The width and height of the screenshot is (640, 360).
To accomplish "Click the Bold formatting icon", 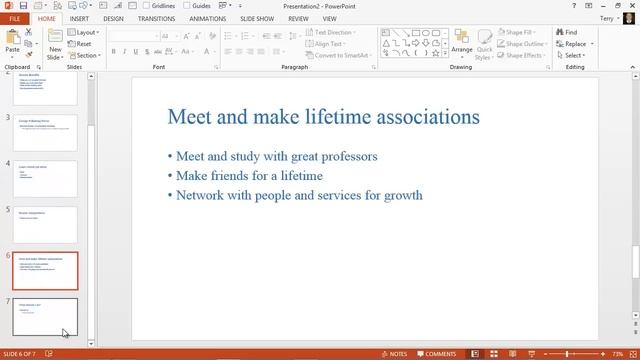I will click(113, 51).
